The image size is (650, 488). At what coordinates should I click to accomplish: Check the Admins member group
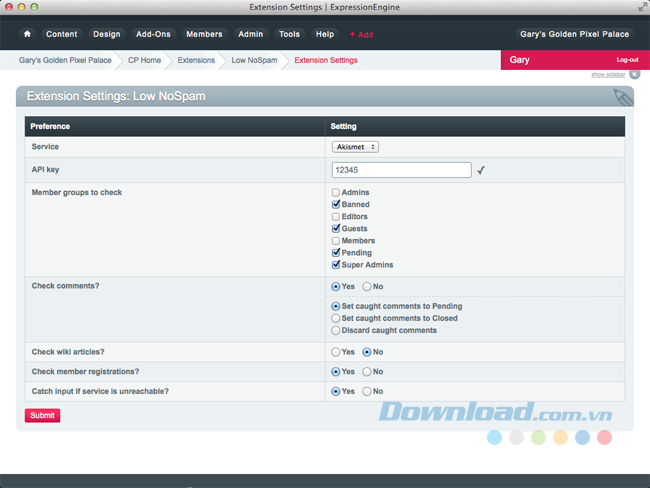(x=336, y=192)
